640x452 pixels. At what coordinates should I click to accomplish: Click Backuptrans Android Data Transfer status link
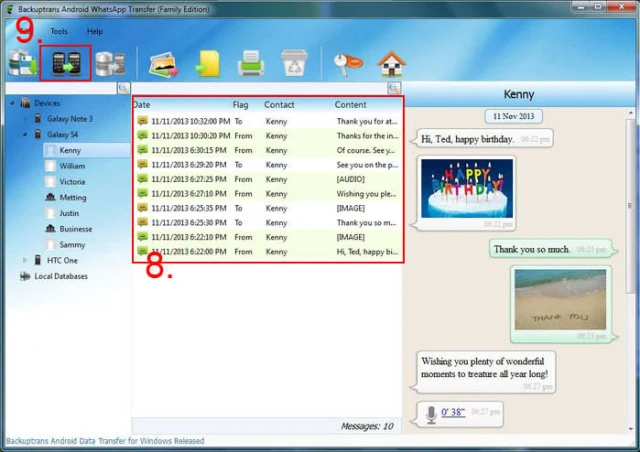click(x=105, y=441)
